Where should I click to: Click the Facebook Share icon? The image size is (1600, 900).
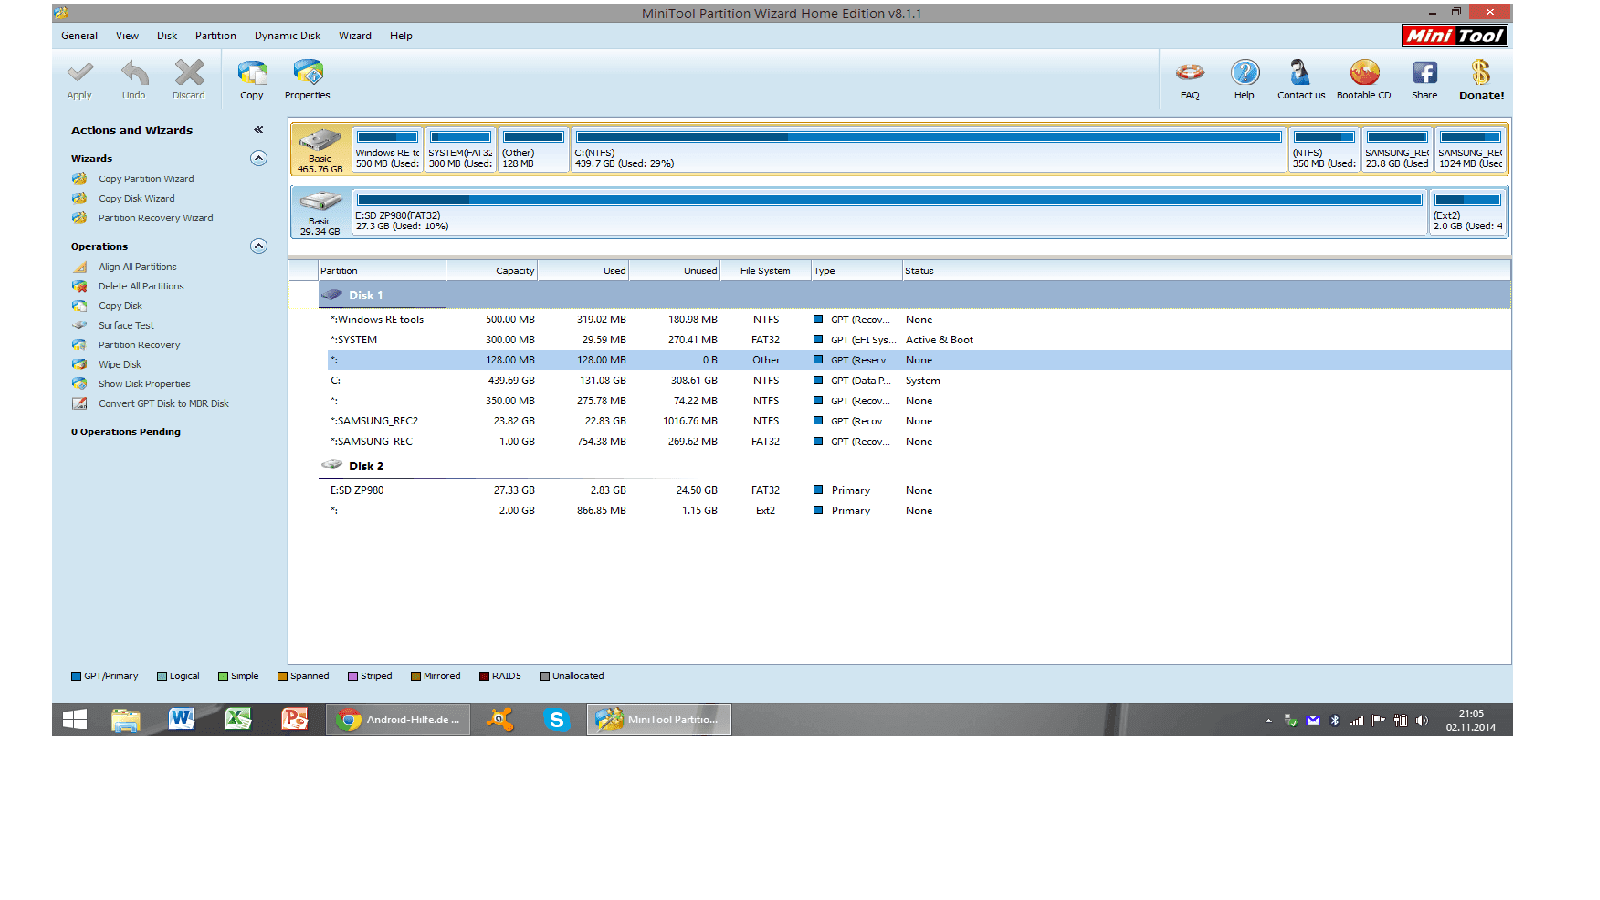pyautogui.click(x=1425, y=72)
